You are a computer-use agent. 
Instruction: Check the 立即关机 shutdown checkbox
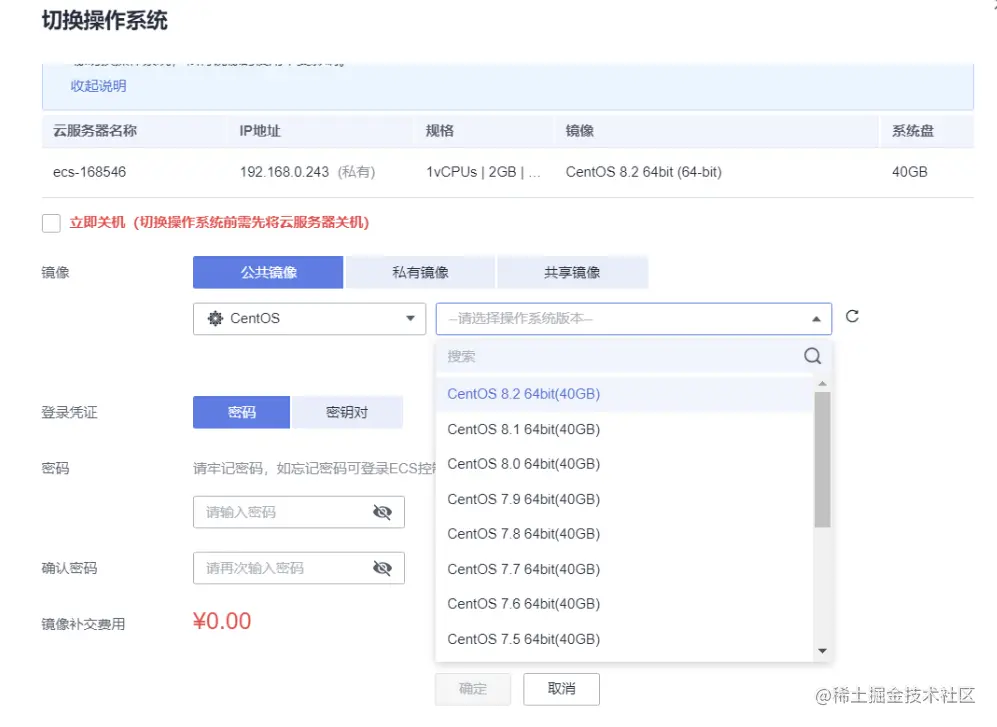pyautogui.click(x=51, y=223)
